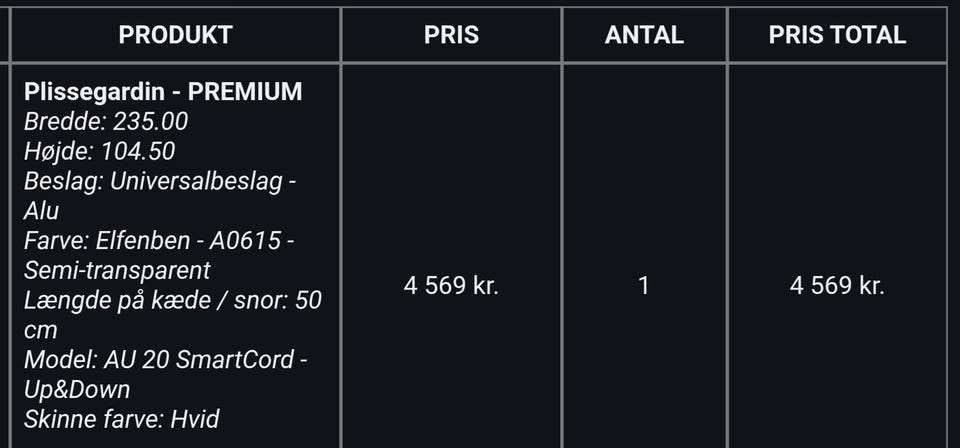Viewport: 960px width, 448px height.
Task: Click the Model: AU 20 SmartCord line
Action: [x=165, y=360]
